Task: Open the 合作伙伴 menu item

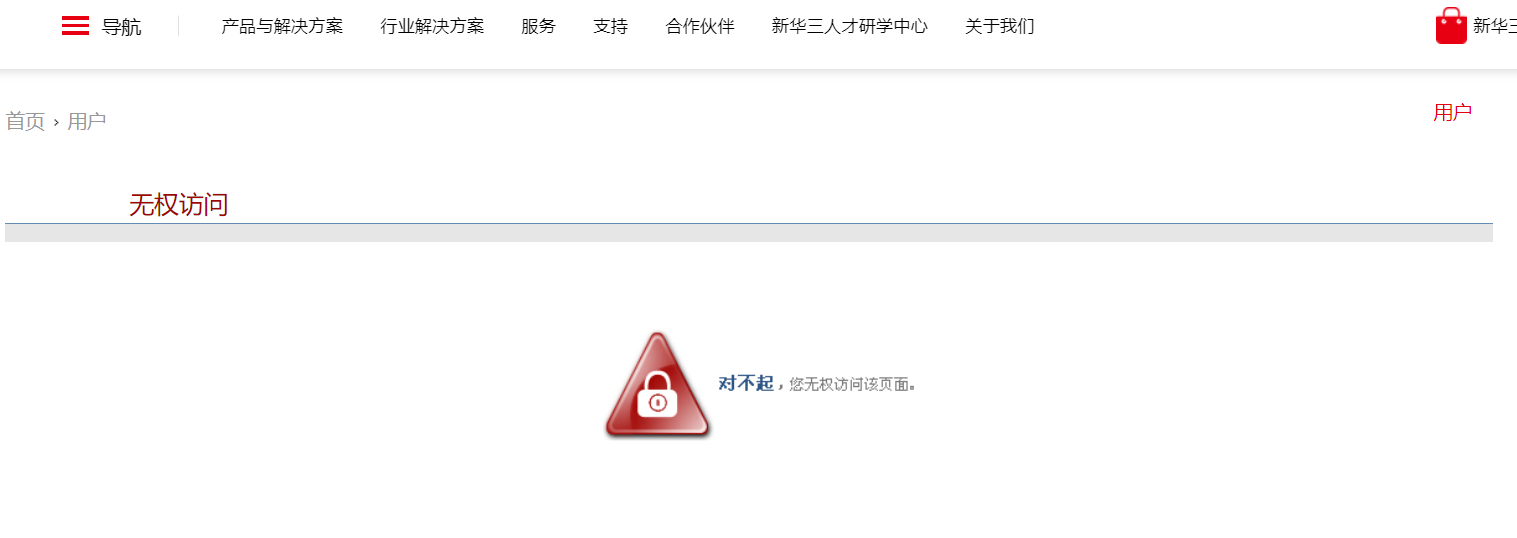Action: (700, 27)
